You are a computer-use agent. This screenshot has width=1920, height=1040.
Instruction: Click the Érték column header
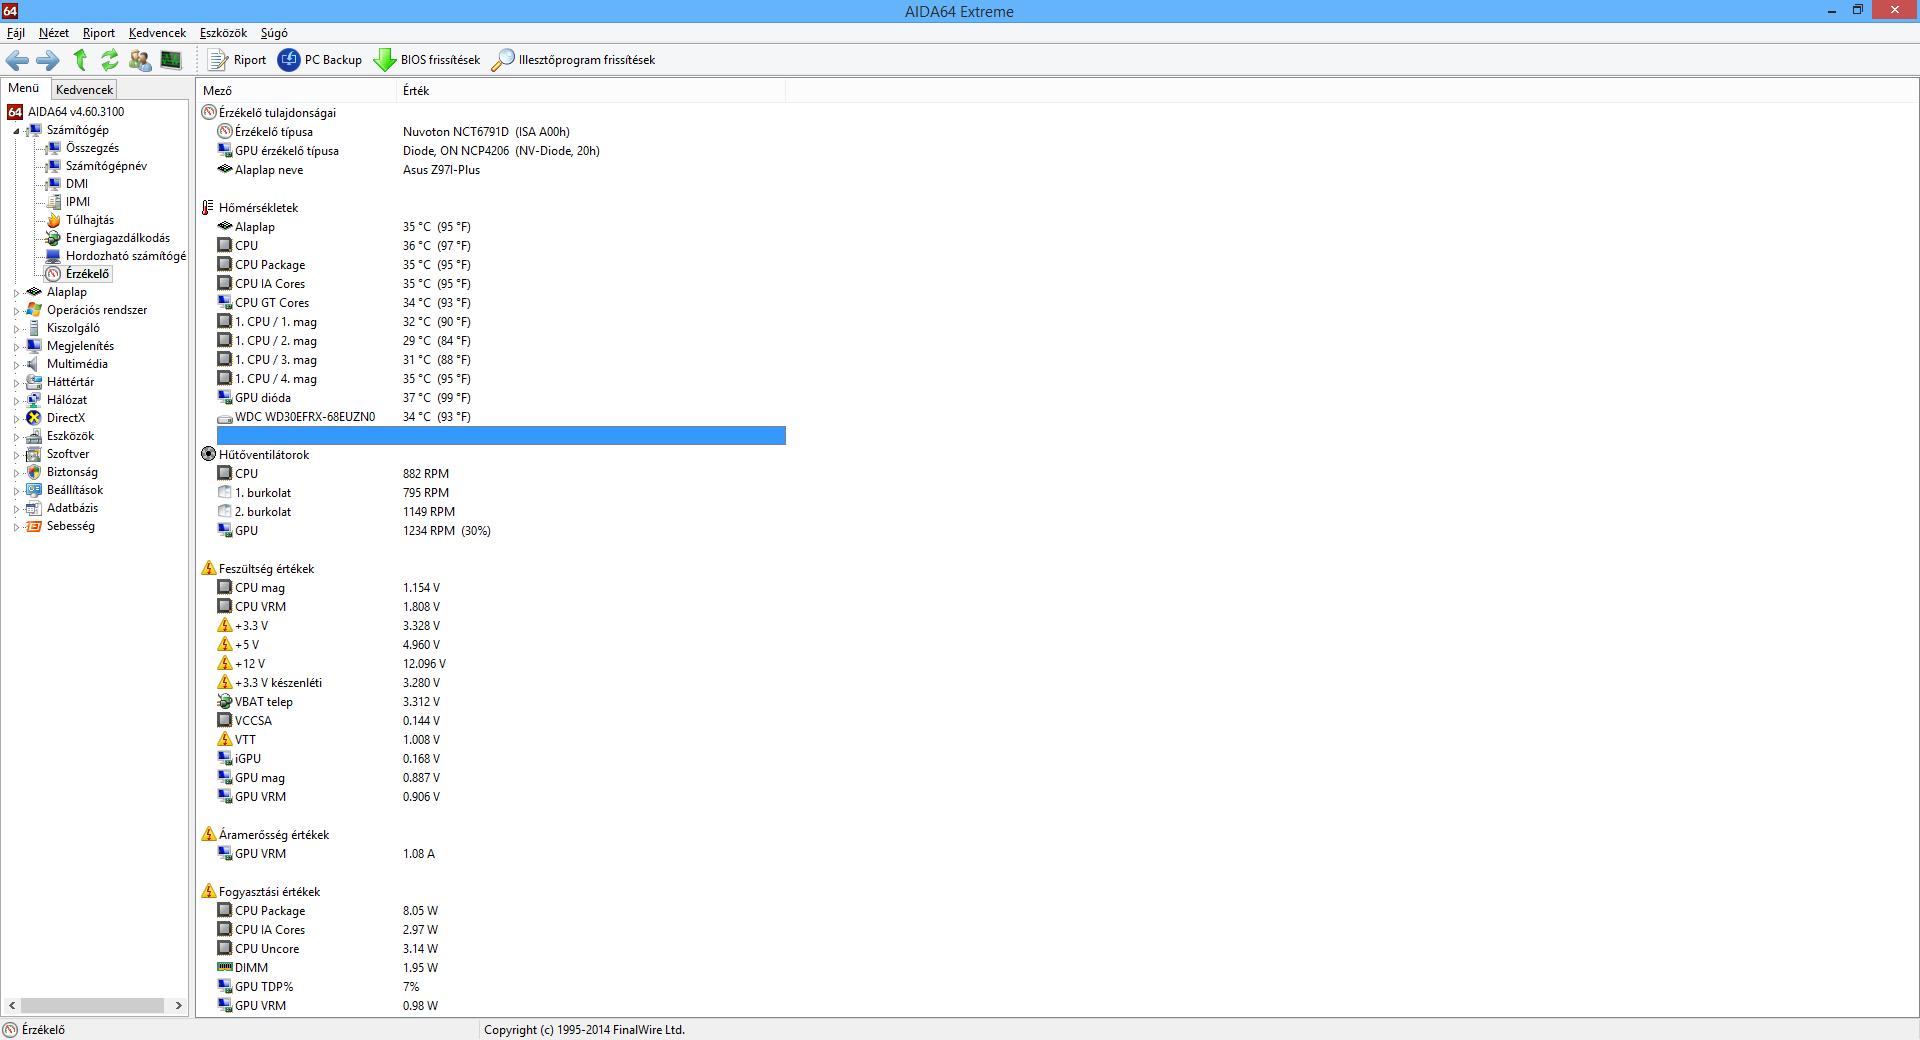coord(591,91)
